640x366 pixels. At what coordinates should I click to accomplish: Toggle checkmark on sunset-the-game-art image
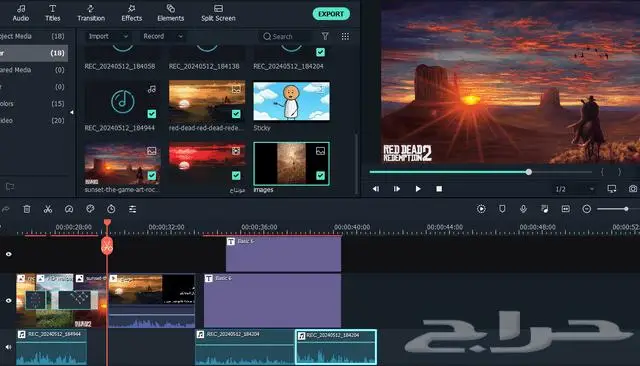(x=152, y=175)
